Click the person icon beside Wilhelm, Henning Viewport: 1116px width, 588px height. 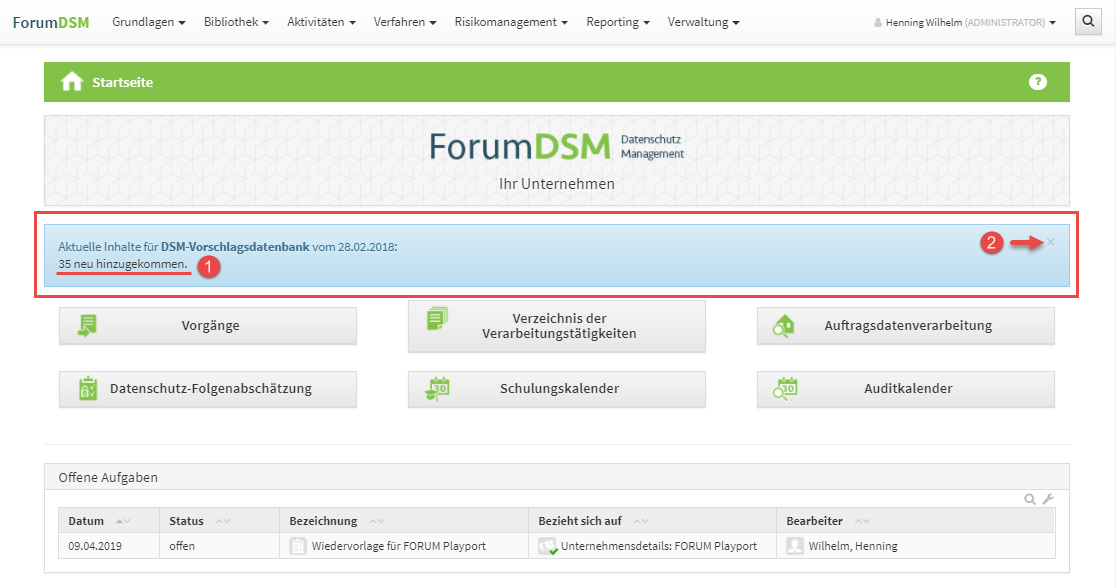click(x=794, y=546)
